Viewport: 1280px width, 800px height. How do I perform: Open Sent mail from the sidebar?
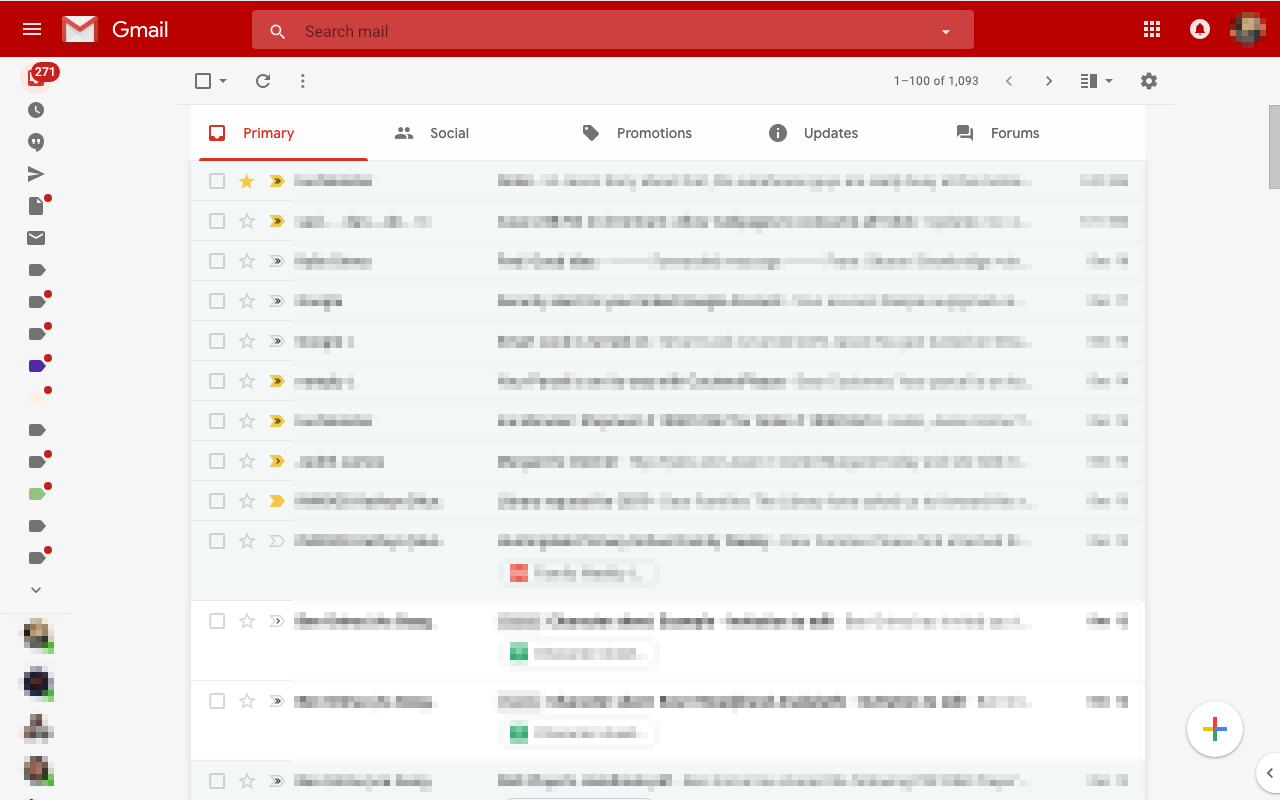[36, 174]
